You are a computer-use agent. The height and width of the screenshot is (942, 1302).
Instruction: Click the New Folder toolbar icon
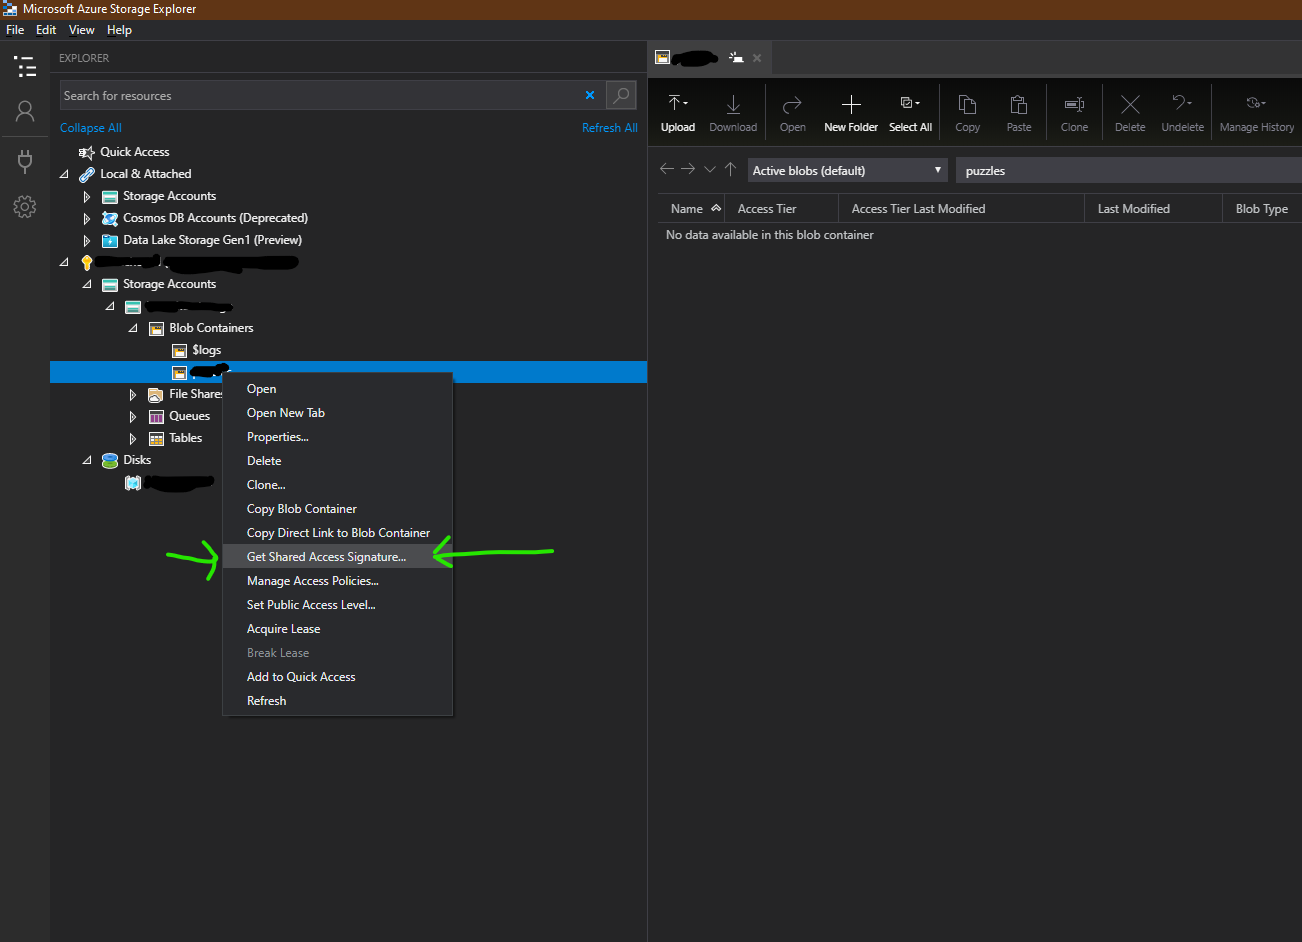850,110
